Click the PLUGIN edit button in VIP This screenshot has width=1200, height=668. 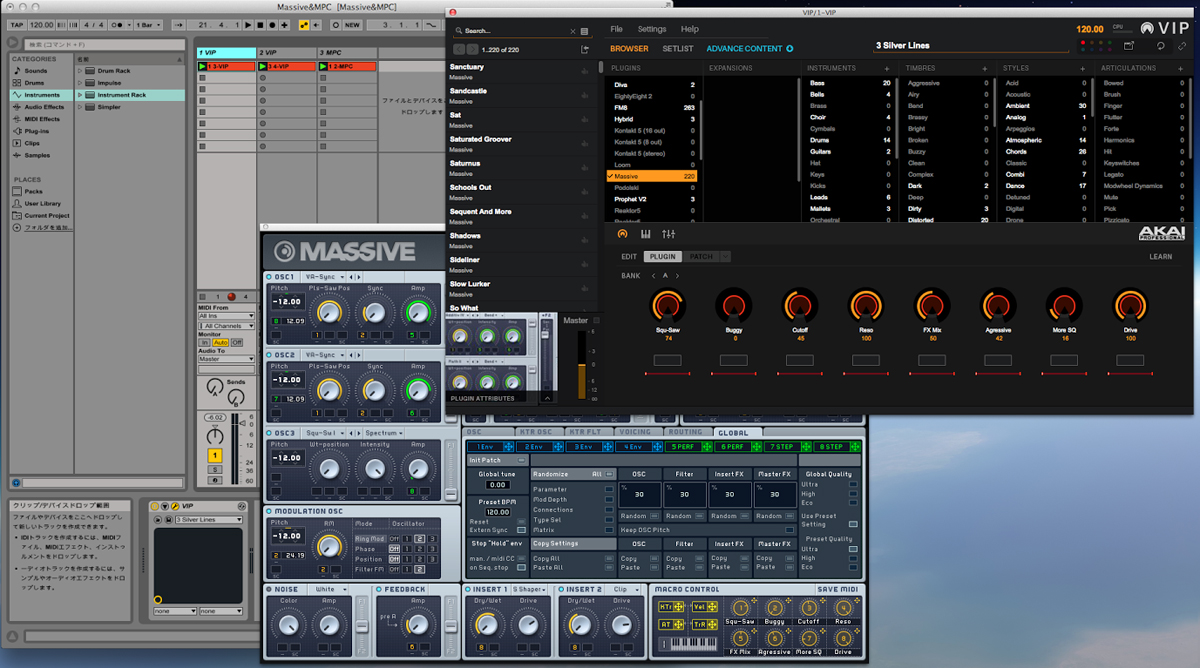662,257
